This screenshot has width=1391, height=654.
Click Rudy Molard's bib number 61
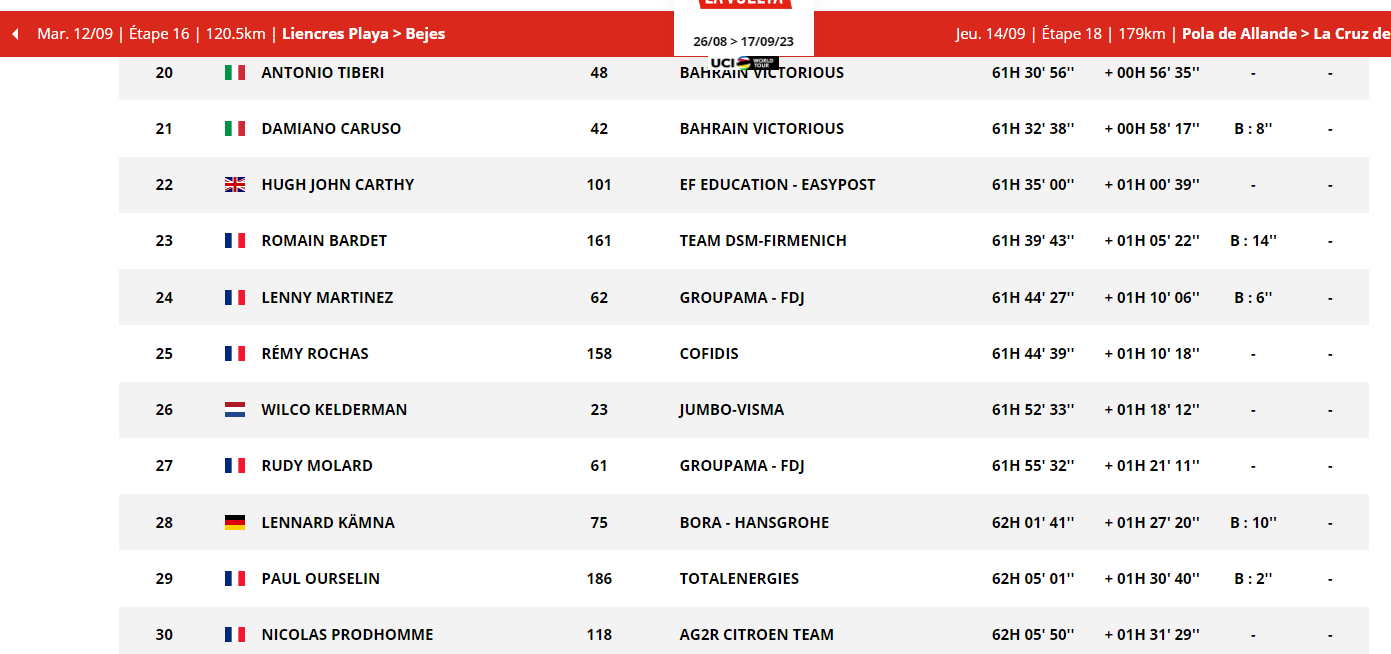pos(599,465)
